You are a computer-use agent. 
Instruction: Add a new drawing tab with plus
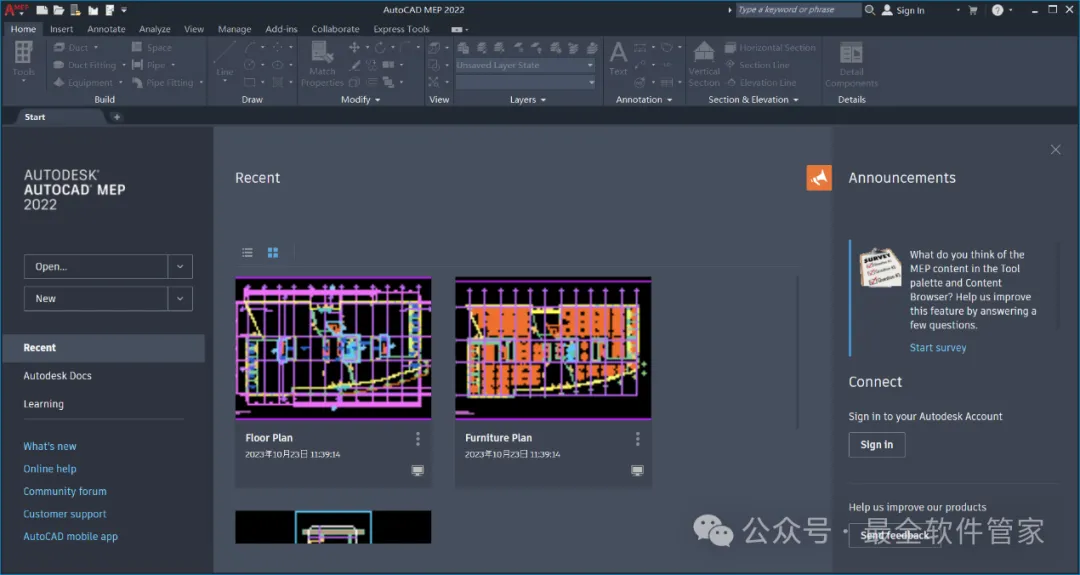[x=116, y=117]
